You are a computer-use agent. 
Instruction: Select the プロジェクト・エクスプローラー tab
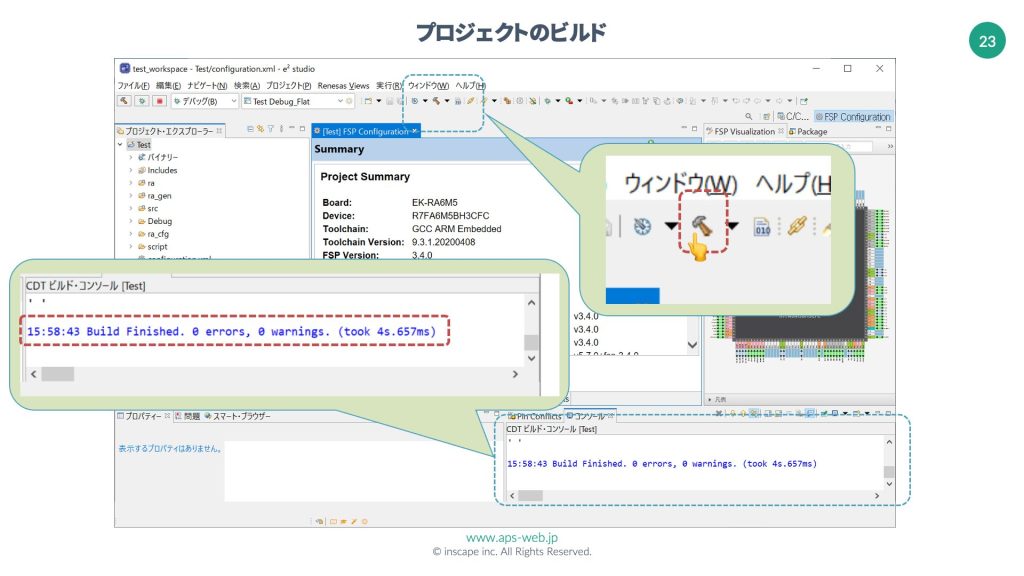point(170,131)
